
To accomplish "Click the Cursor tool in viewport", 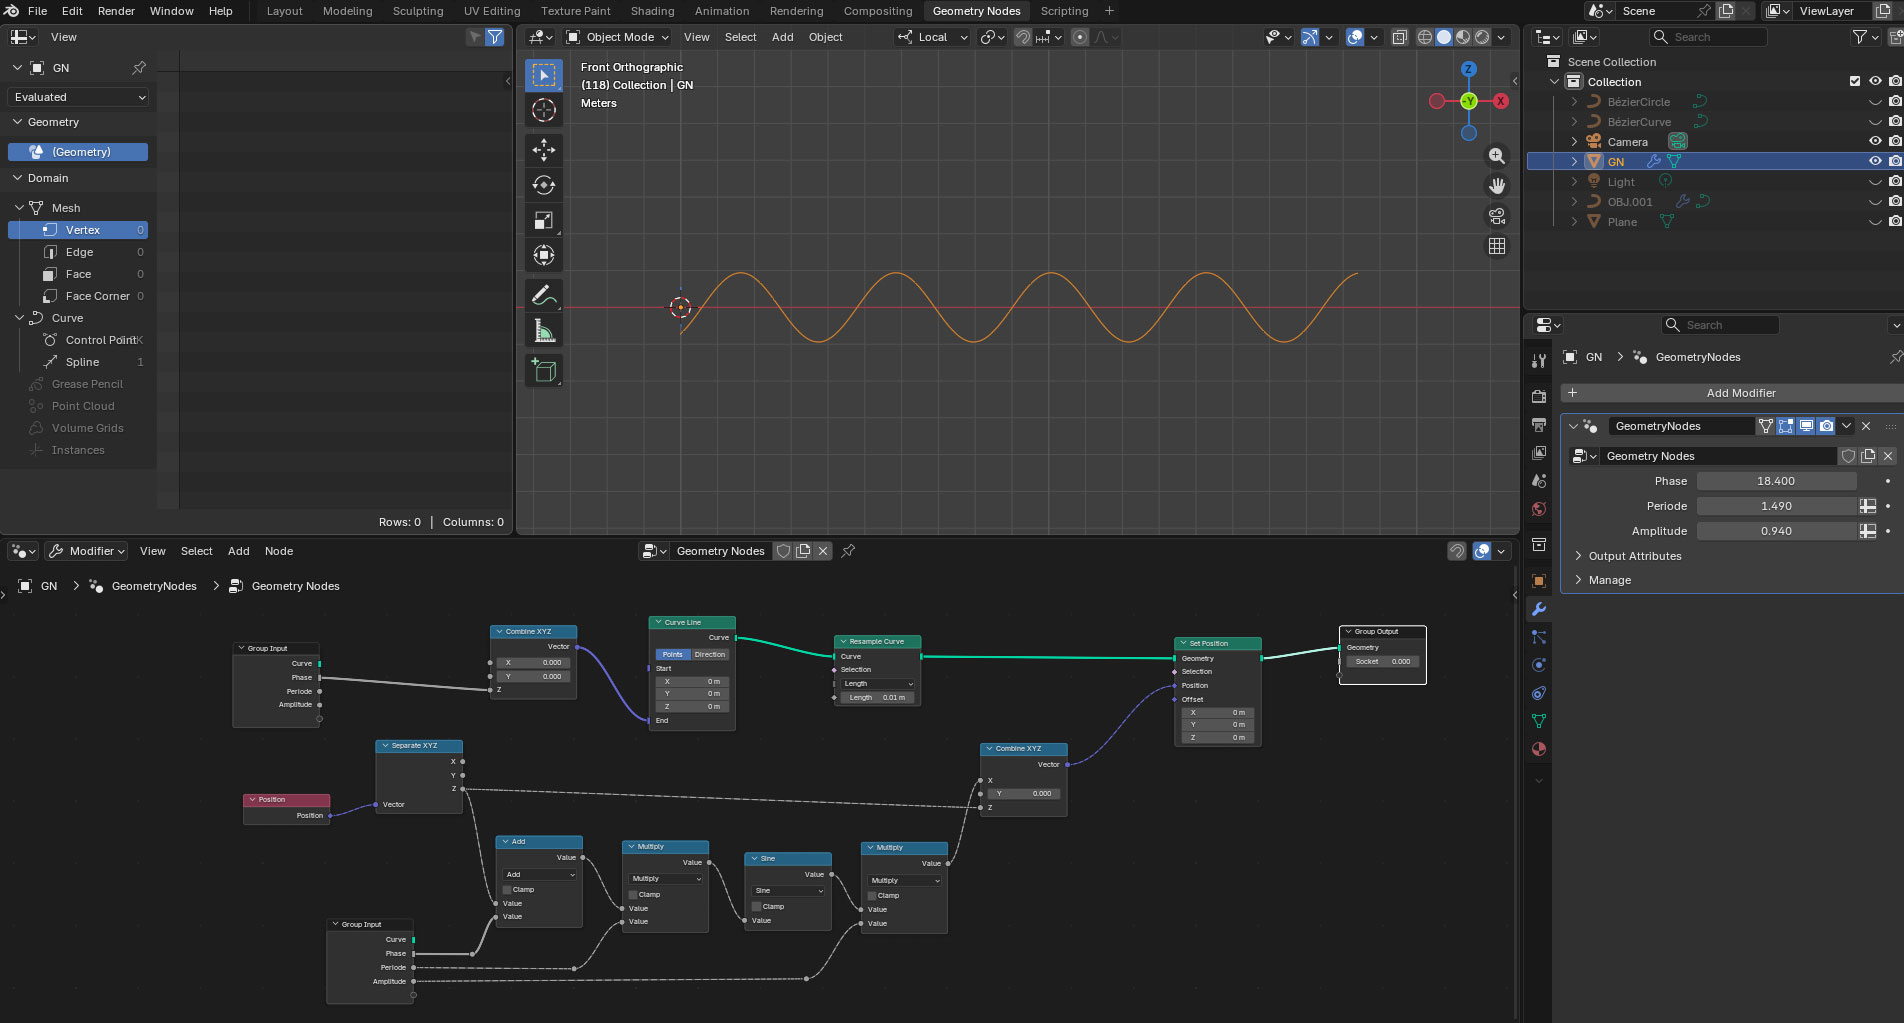I will [x=544, y=110].
